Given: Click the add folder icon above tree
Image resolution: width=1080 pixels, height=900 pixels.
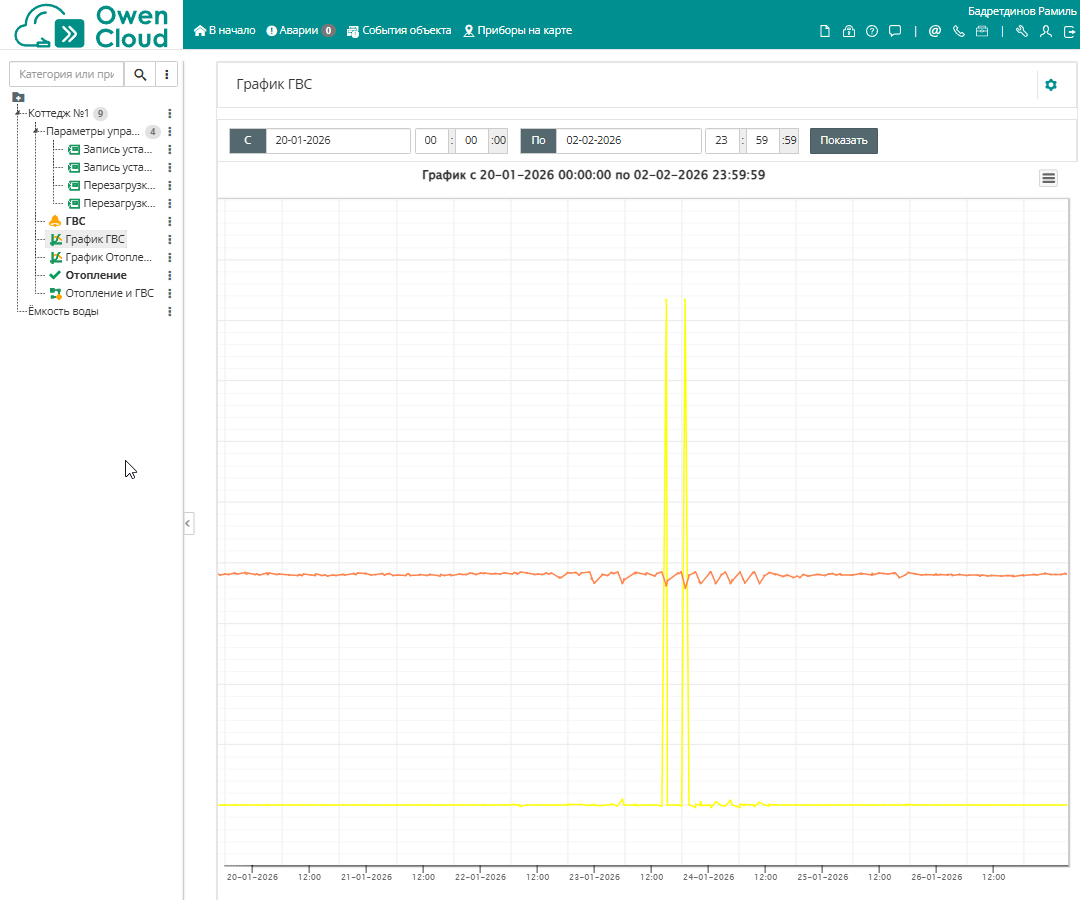Looking at the screenshot, I should tap(18, 97).
